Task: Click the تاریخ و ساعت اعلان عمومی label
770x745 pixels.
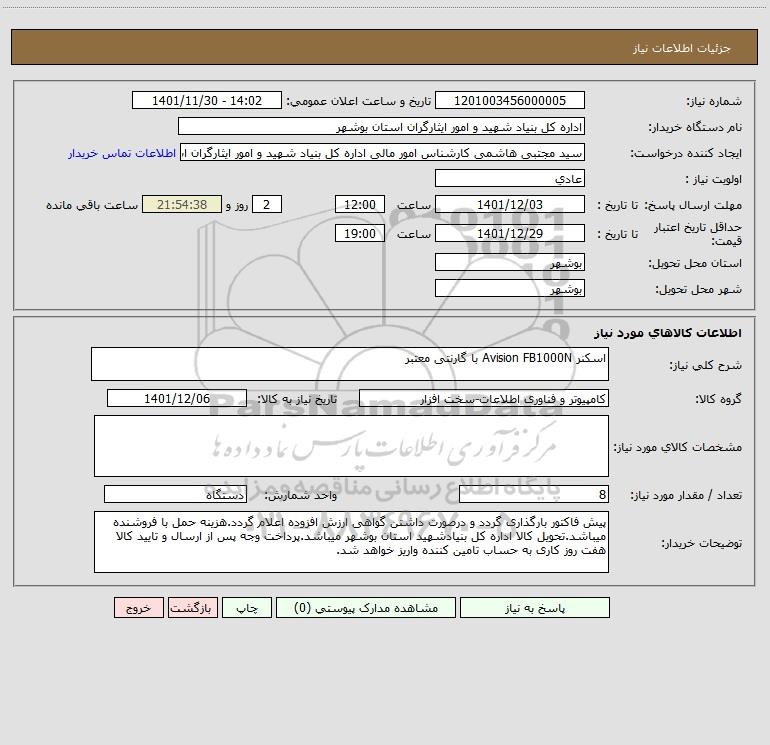Action: click(358, 101)
